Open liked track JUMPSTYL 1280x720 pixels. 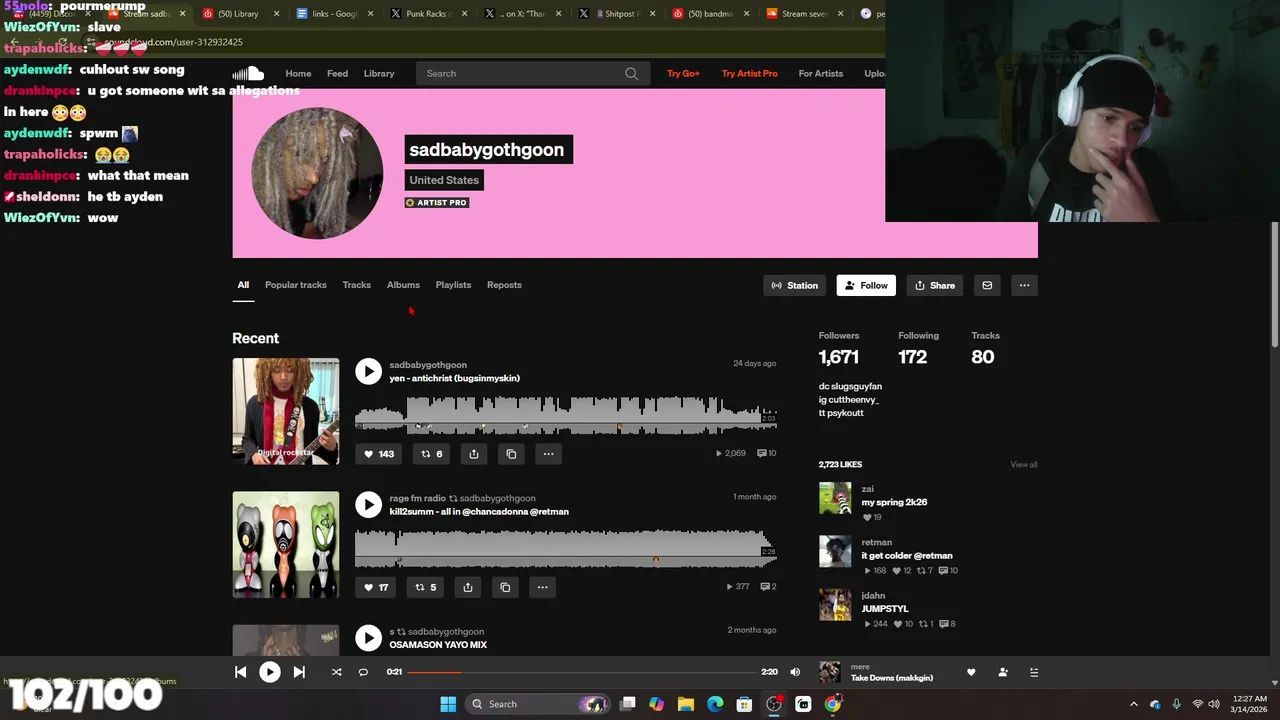885,608
